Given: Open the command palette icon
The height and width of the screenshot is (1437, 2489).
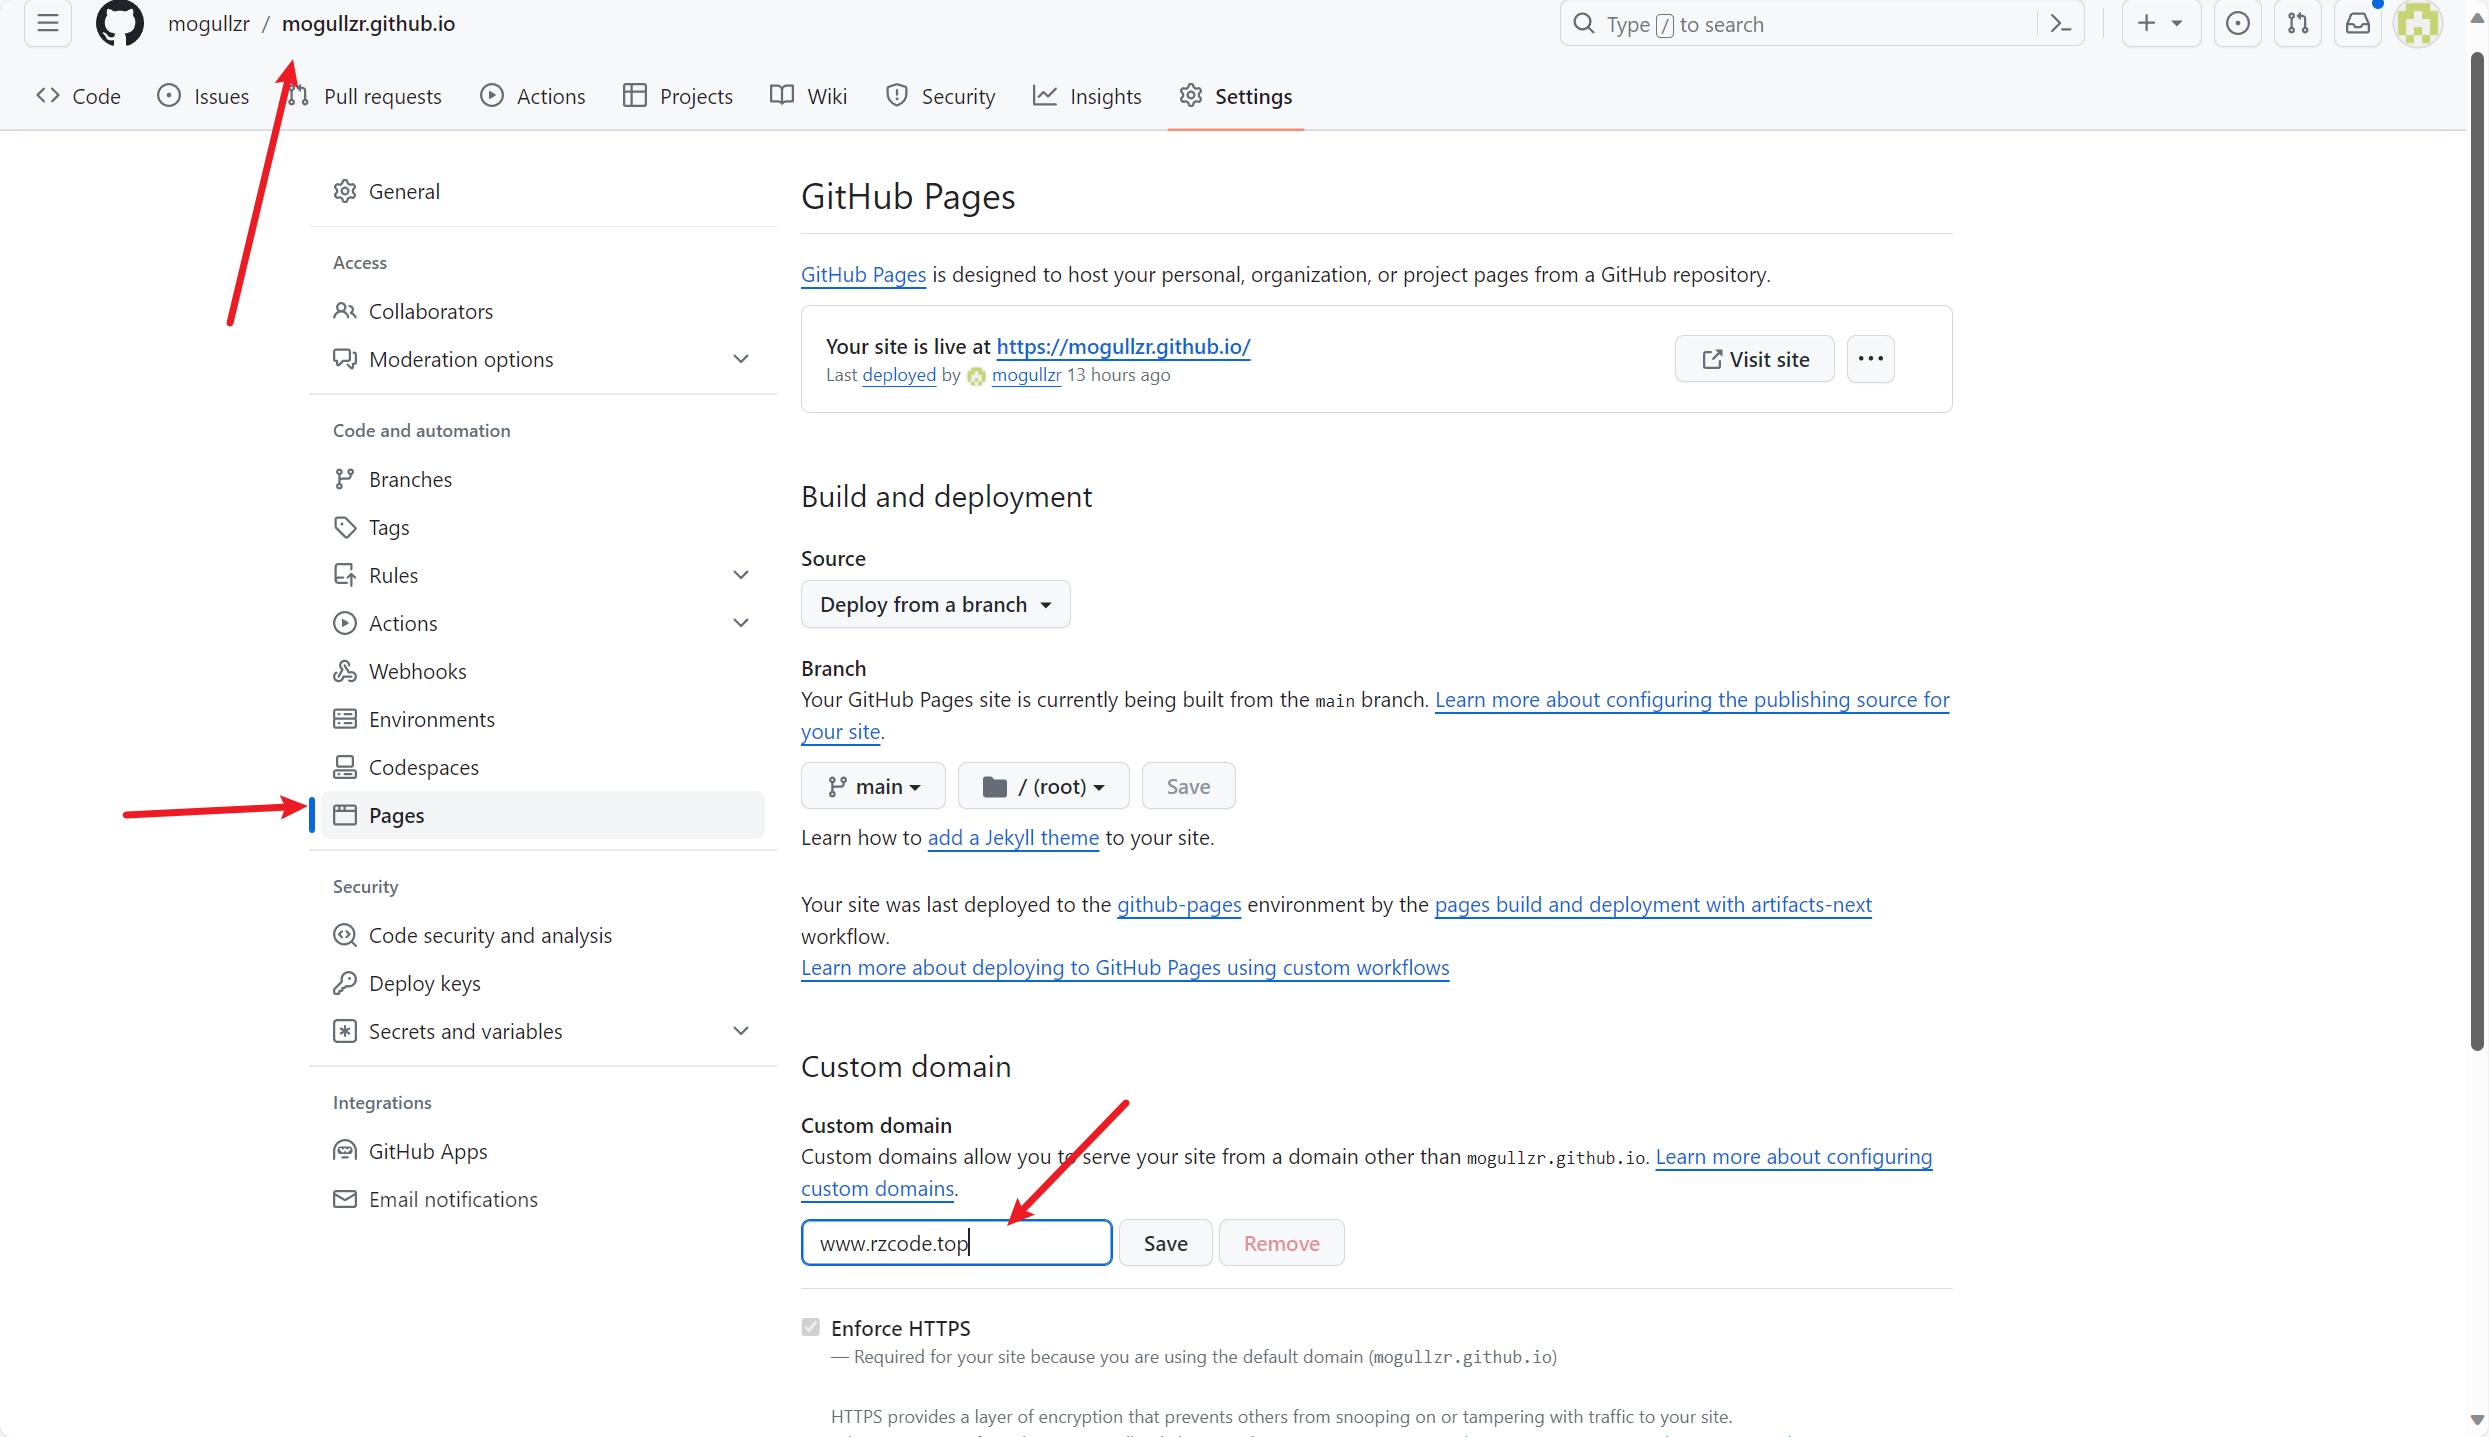Looking at the screenshot, I should coord(2061,24).
